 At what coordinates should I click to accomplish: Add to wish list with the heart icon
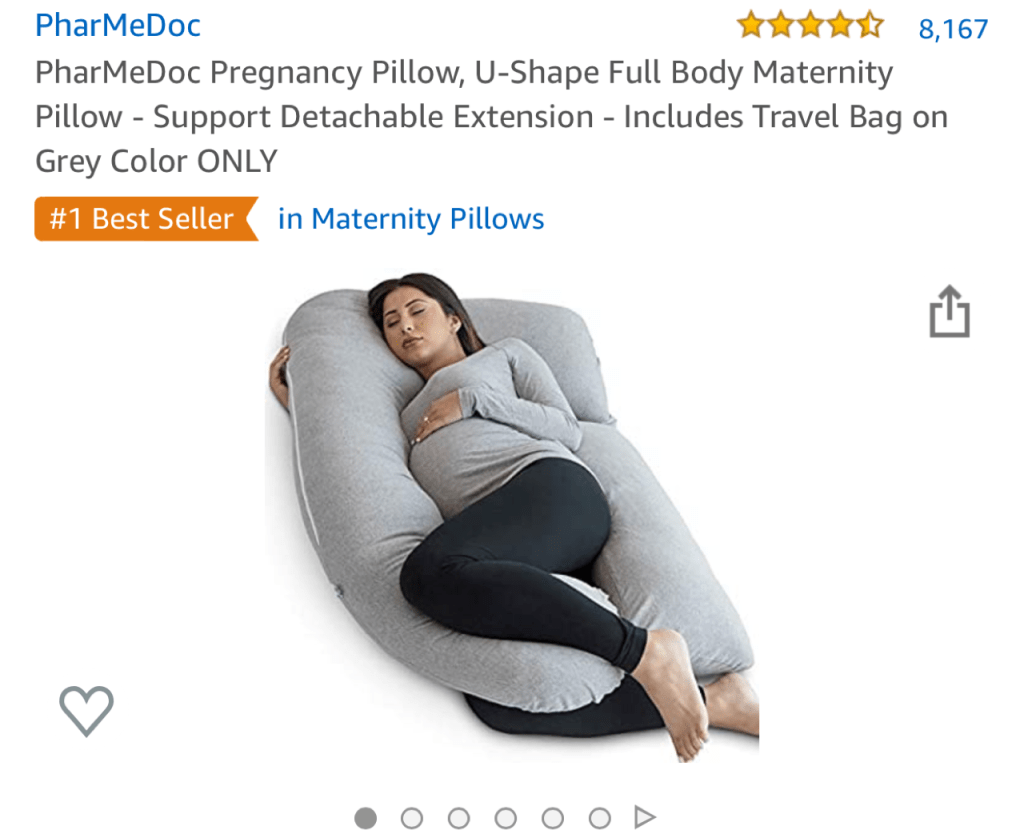(86, 711)
